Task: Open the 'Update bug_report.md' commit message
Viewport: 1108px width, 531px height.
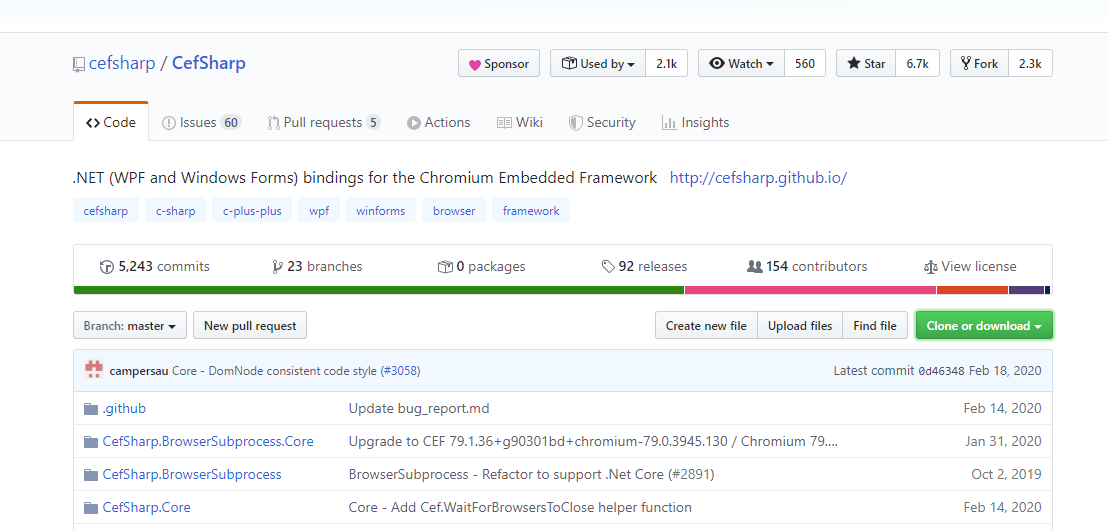Action: tap(419, 409)
